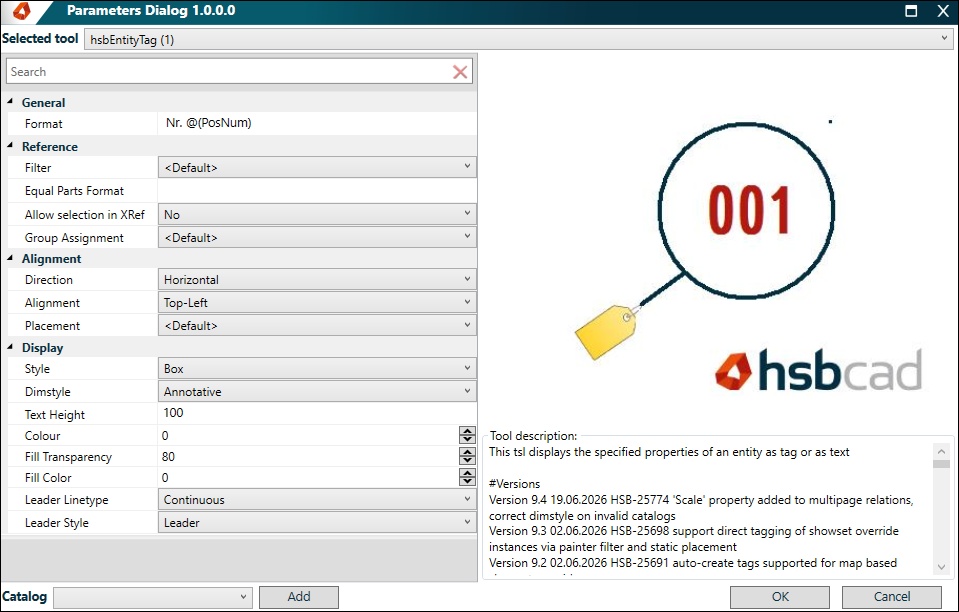Image resolution: width=959 pixels, height=612 pixels.
Task: Open the Dimstyle dropdown set to Annotative
Action: pos(317,391)
